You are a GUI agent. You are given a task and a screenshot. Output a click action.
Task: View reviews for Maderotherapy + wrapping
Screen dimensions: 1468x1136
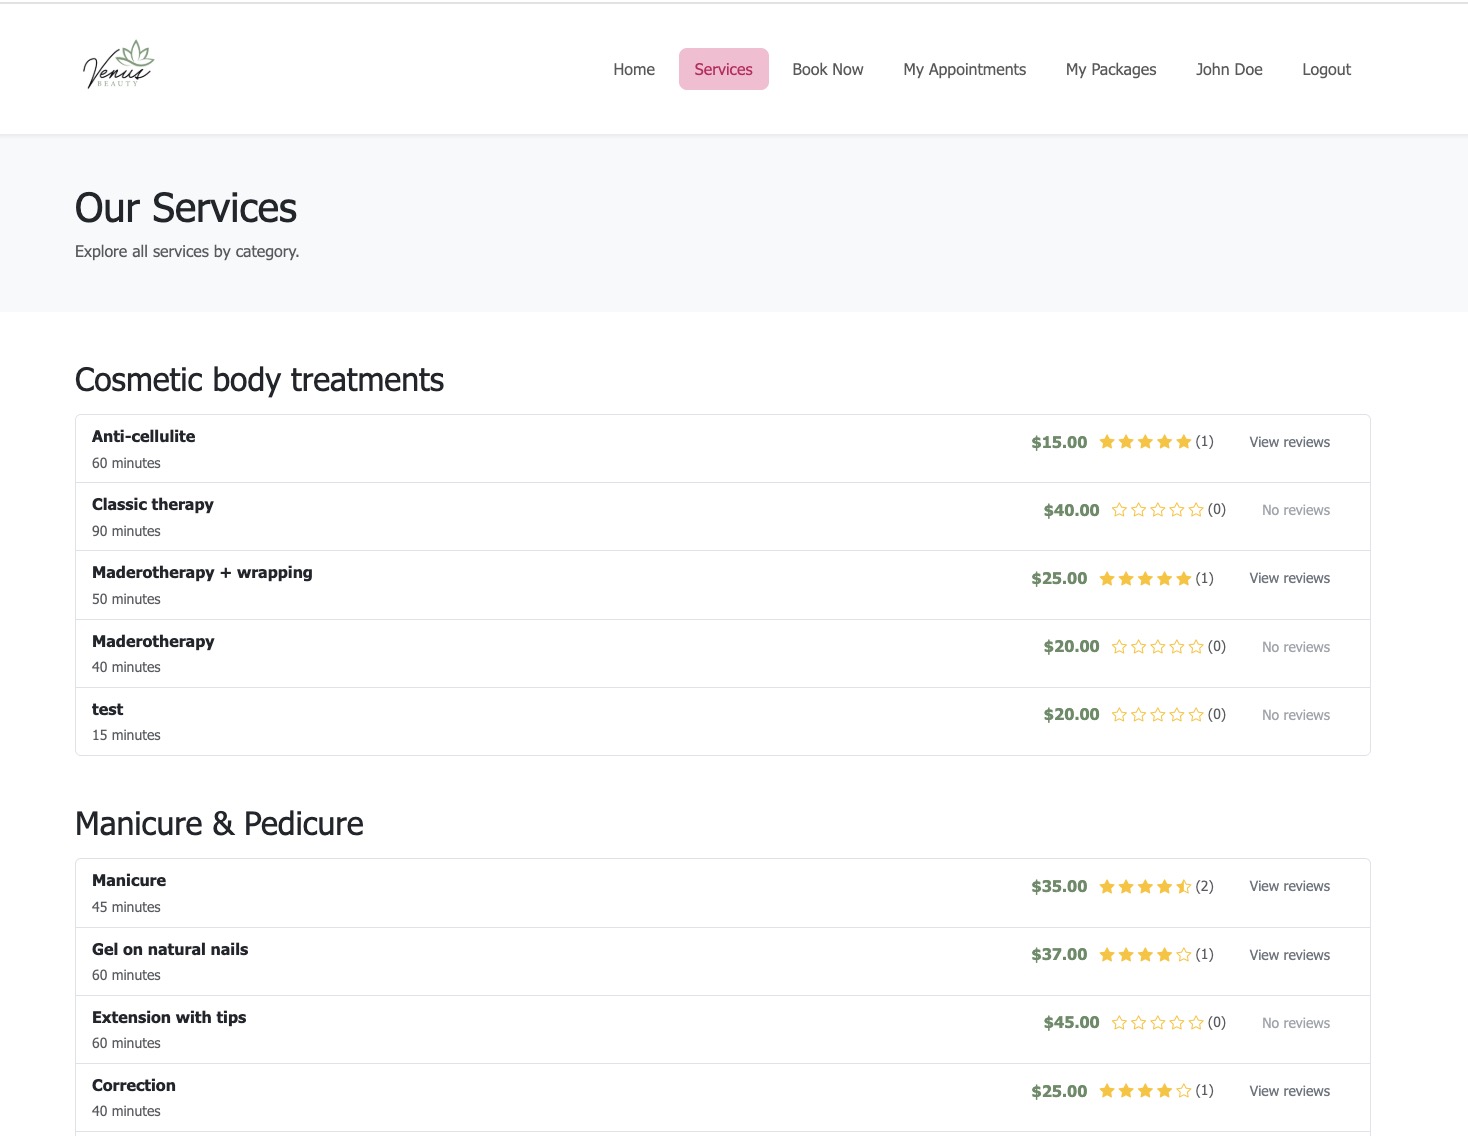pyautogui.click(x=1289, y=579)
